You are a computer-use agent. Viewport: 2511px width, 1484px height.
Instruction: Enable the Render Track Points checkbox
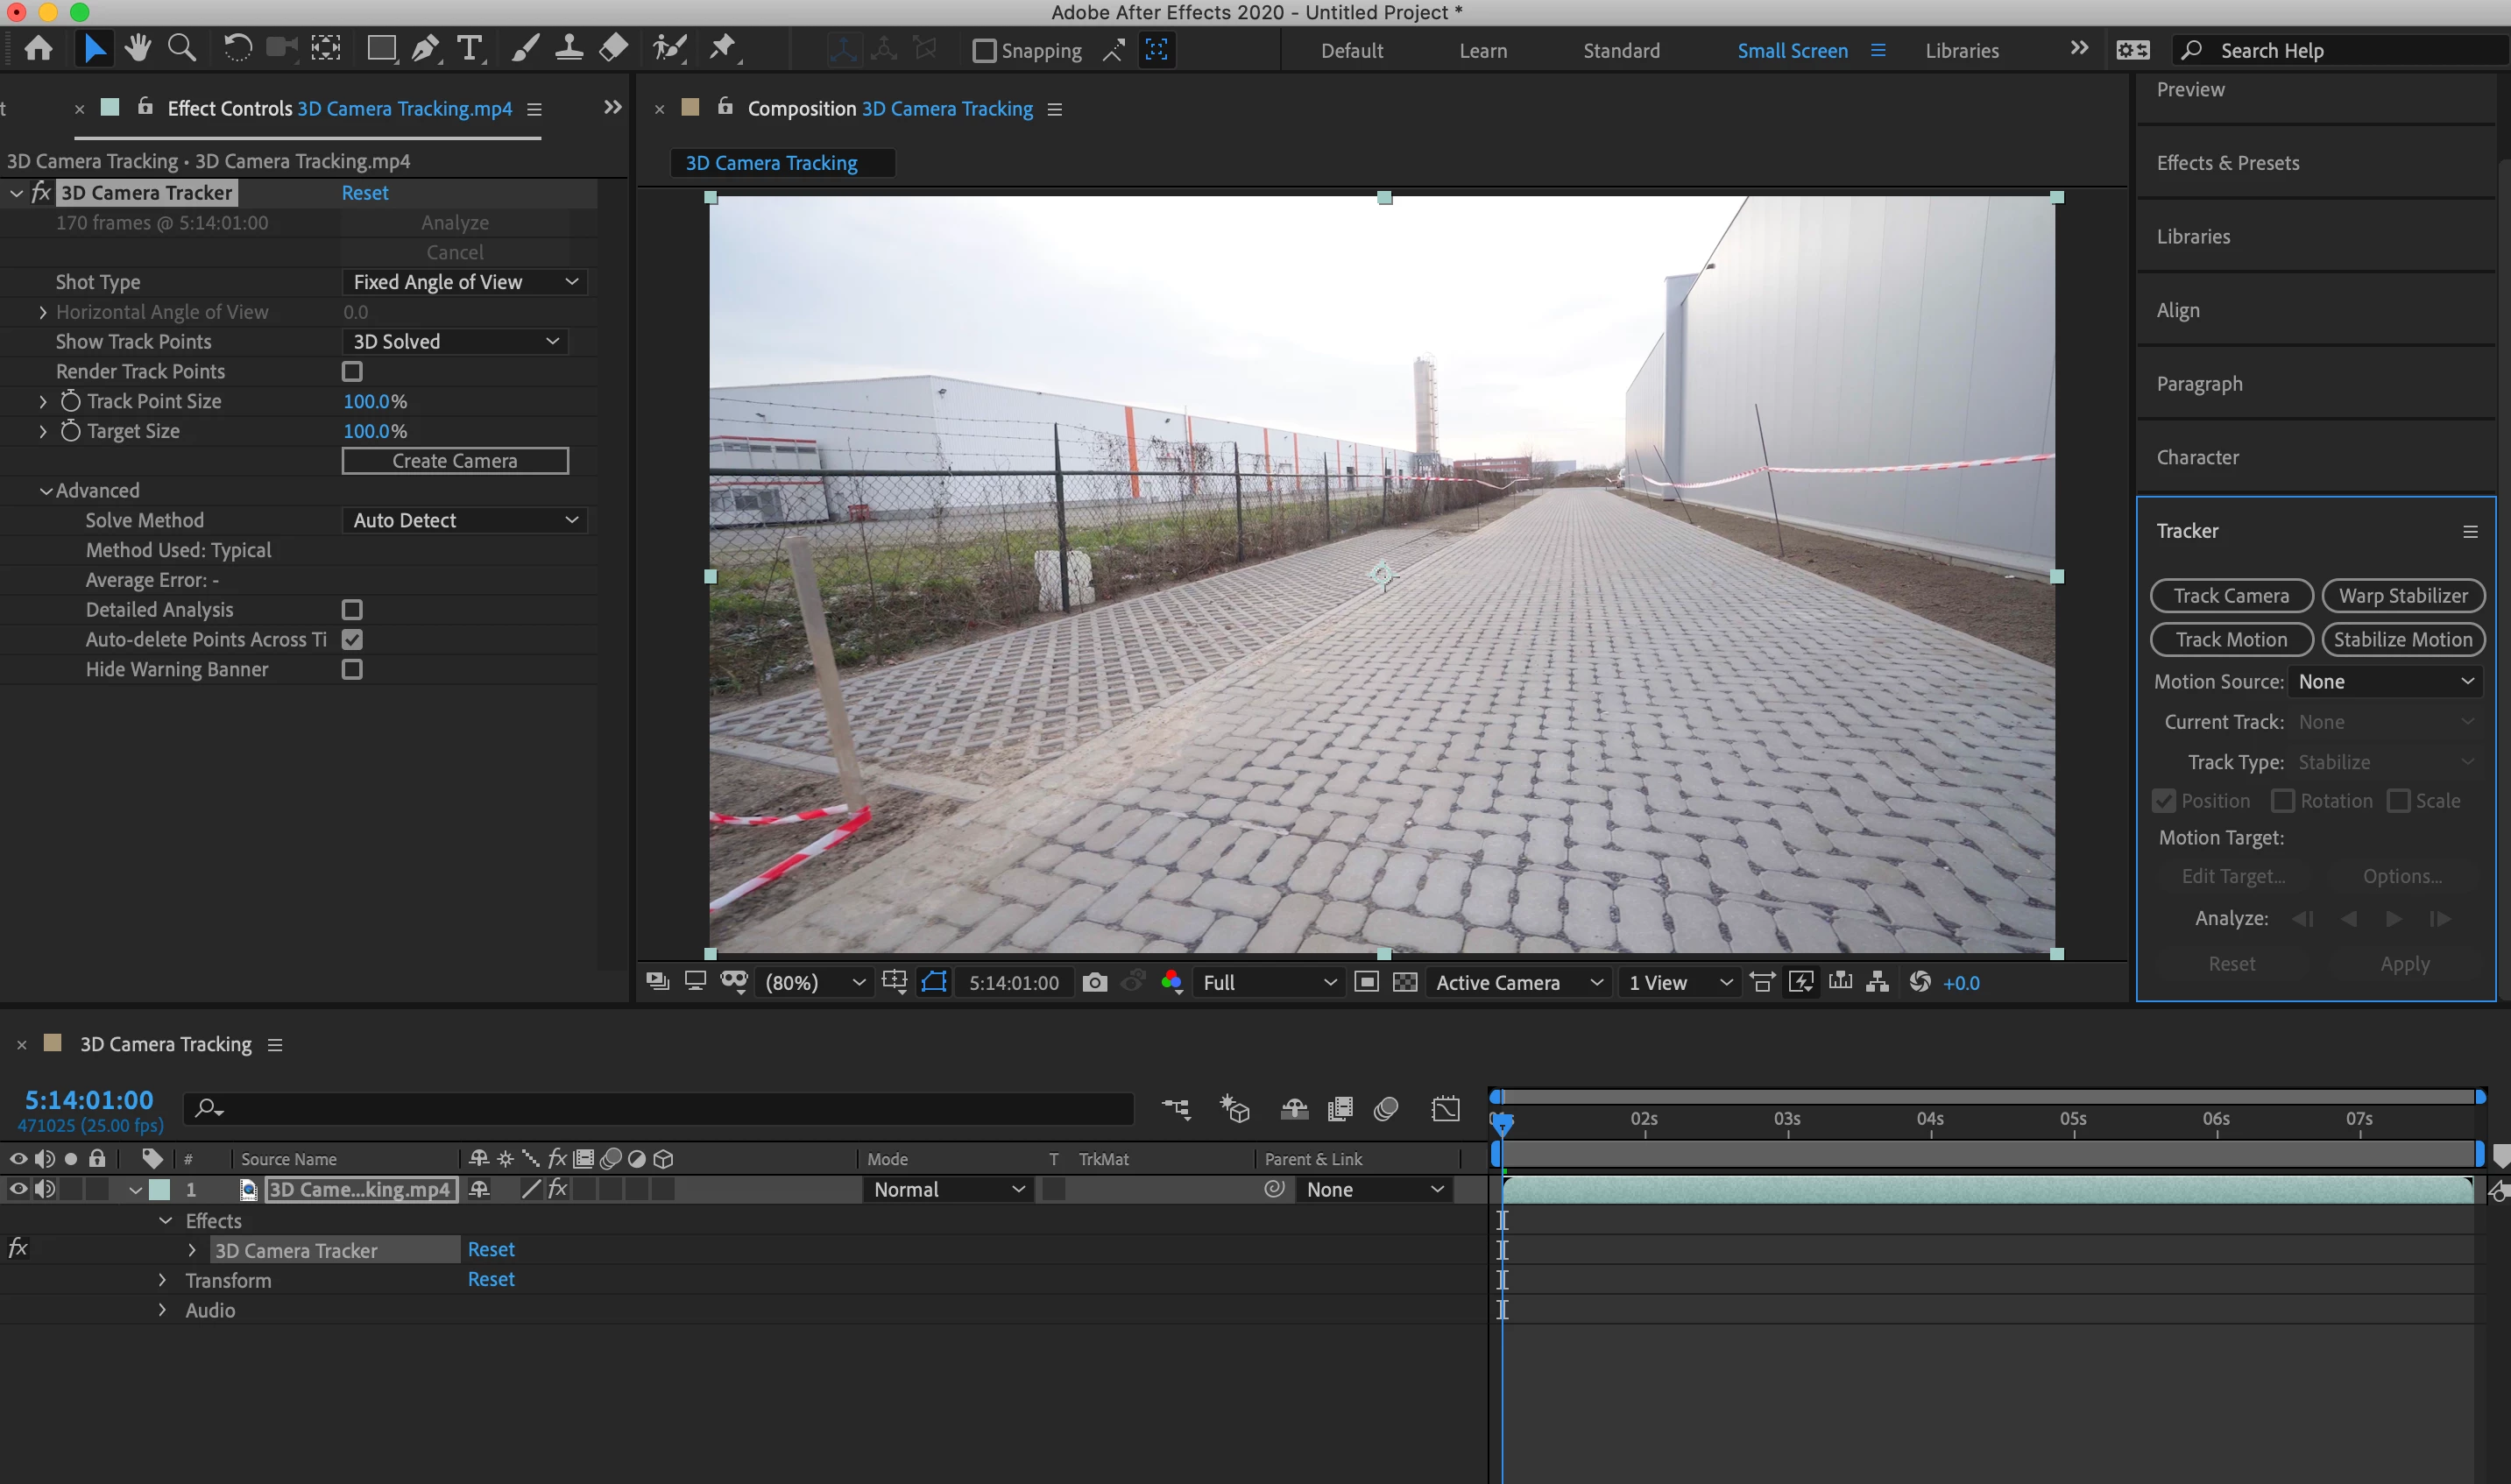(x=352, y=371)
